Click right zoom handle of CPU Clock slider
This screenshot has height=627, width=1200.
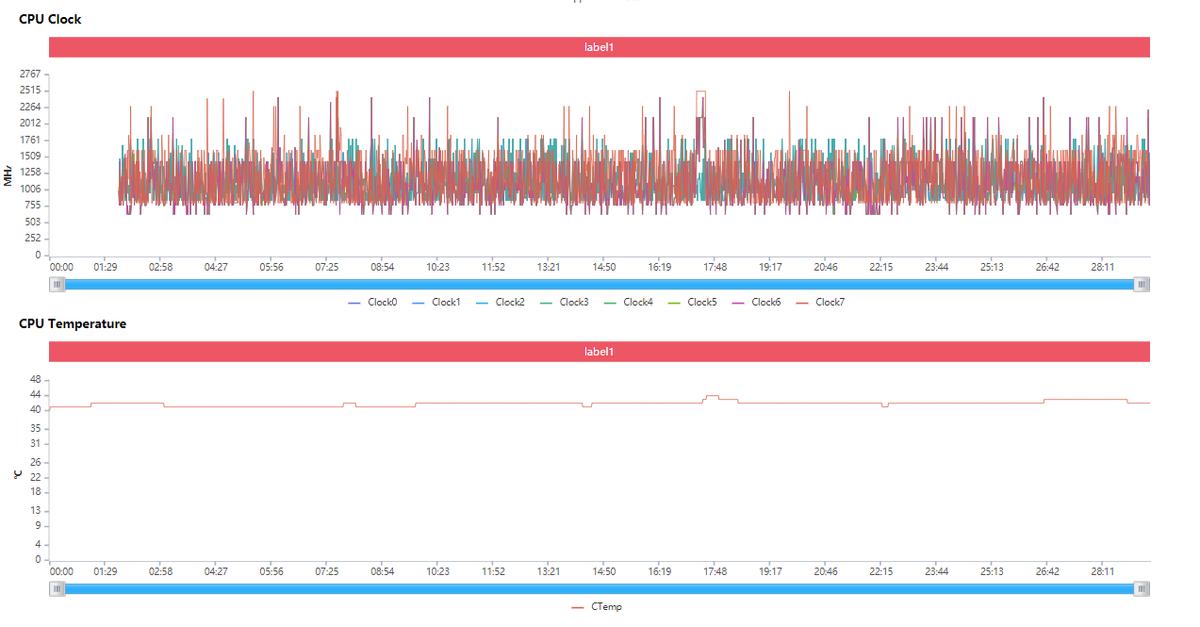coord(1142,284)
